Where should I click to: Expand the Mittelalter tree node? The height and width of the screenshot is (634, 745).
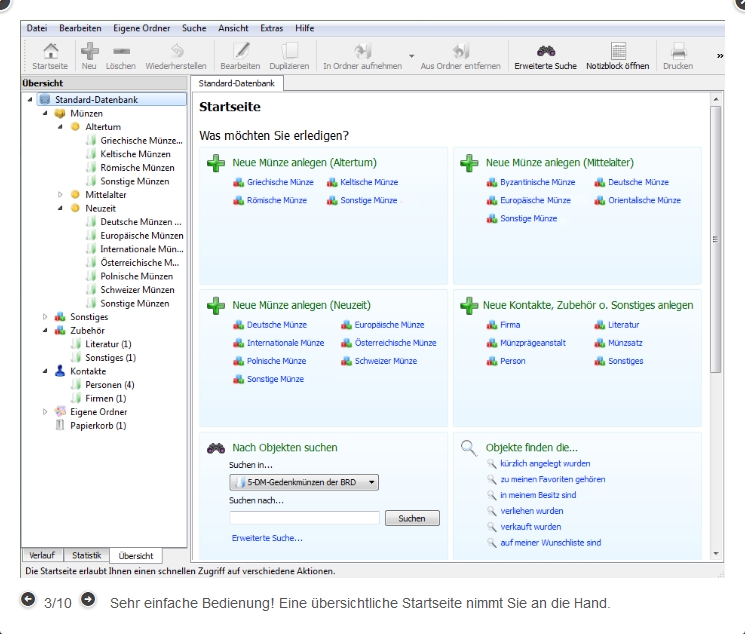point(60,195)
